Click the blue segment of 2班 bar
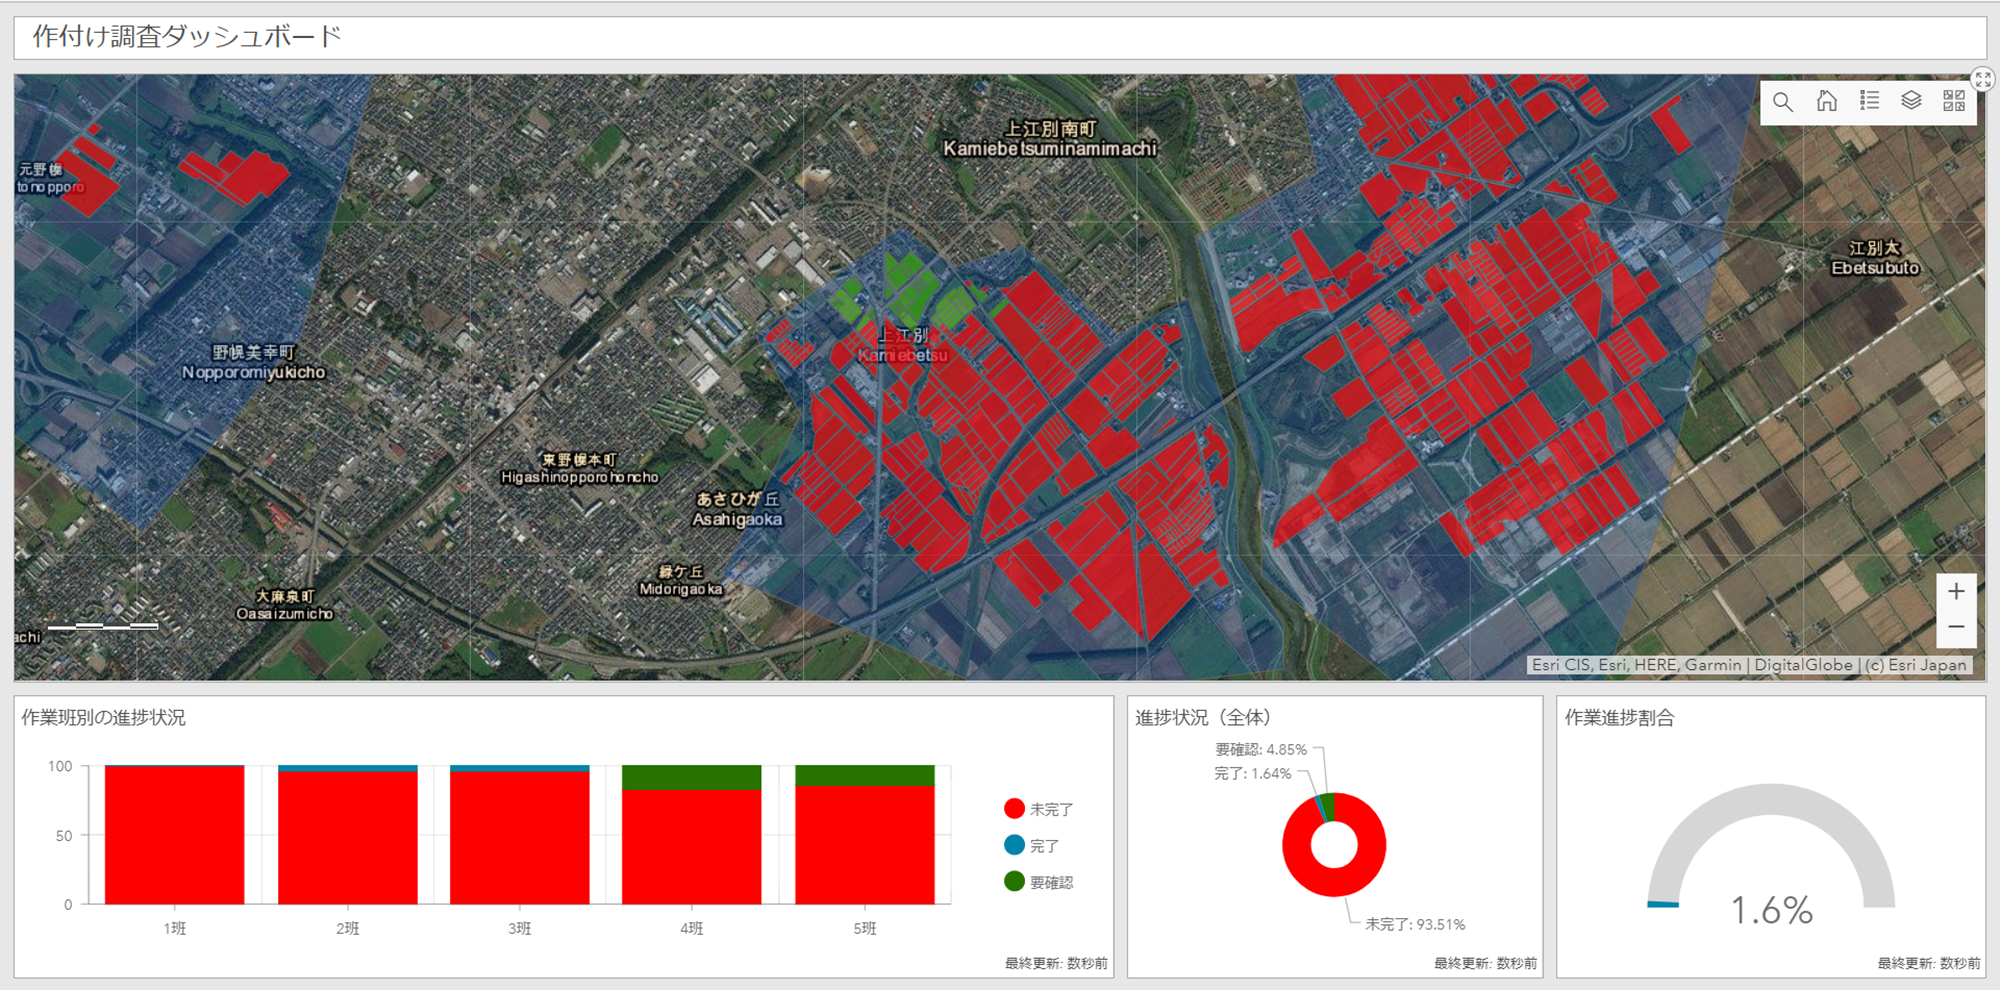The width and height of the screenshot is (2000, 990). (x=347, y=768)
